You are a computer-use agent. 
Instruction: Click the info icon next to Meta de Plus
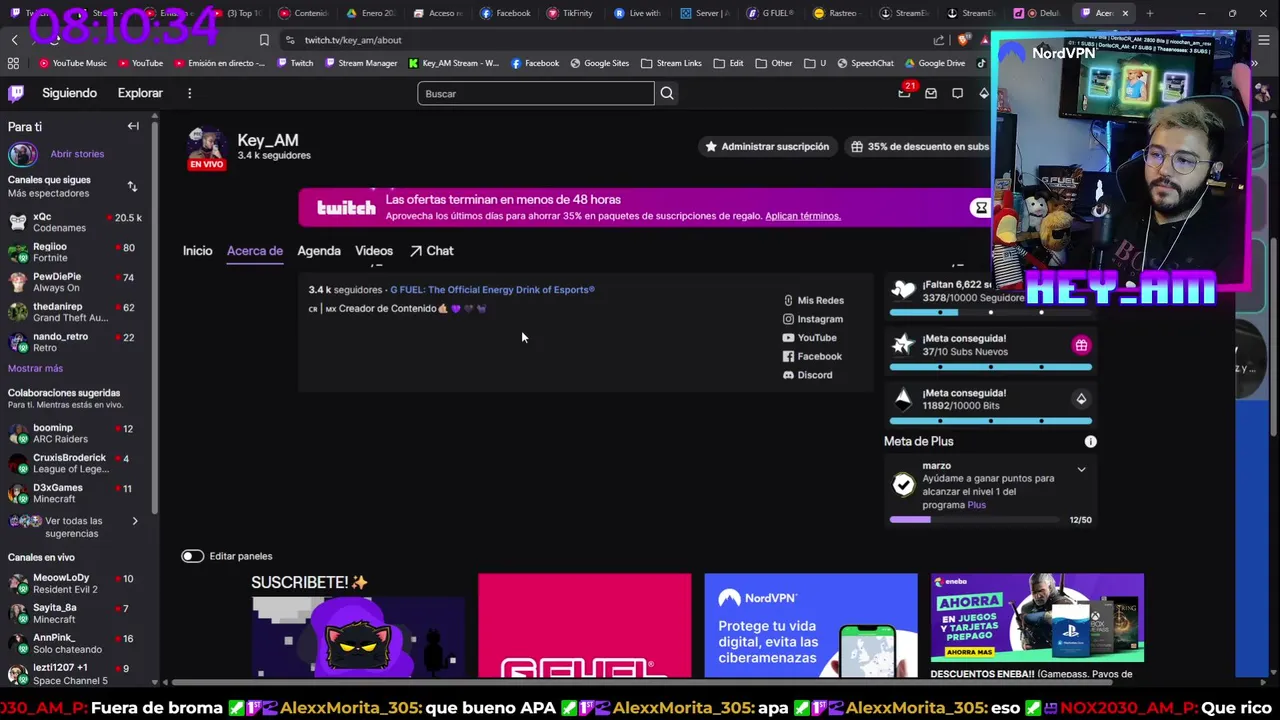(1090, 441)
